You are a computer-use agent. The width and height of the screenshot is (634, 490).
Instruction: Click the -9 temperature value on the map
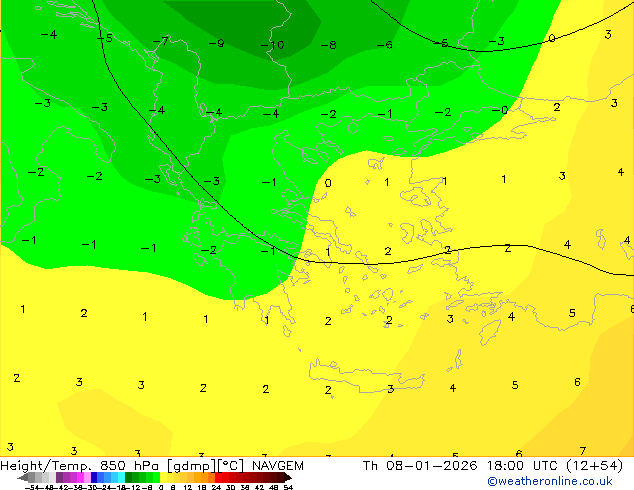(216, 43)
